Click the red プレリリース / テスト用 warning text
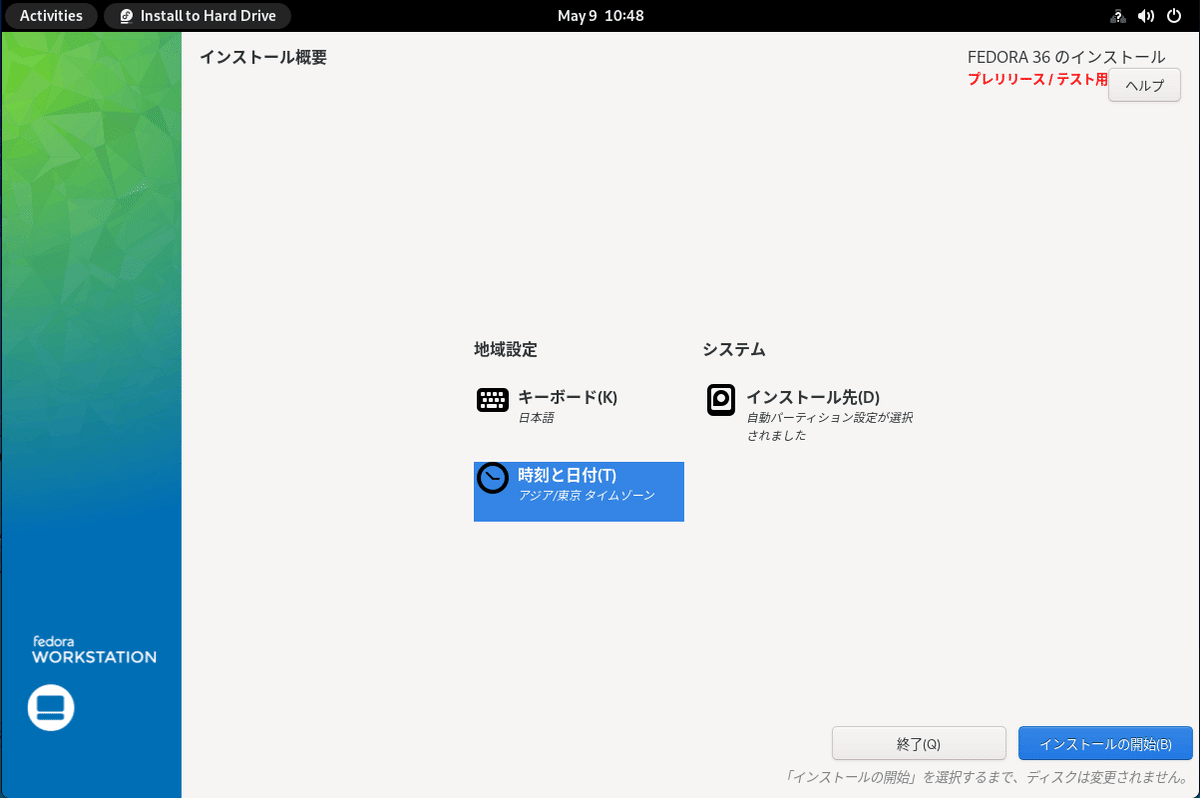Image resolution: width=1200 pixels, height=798 pixels. click(x=1037, y=79)
